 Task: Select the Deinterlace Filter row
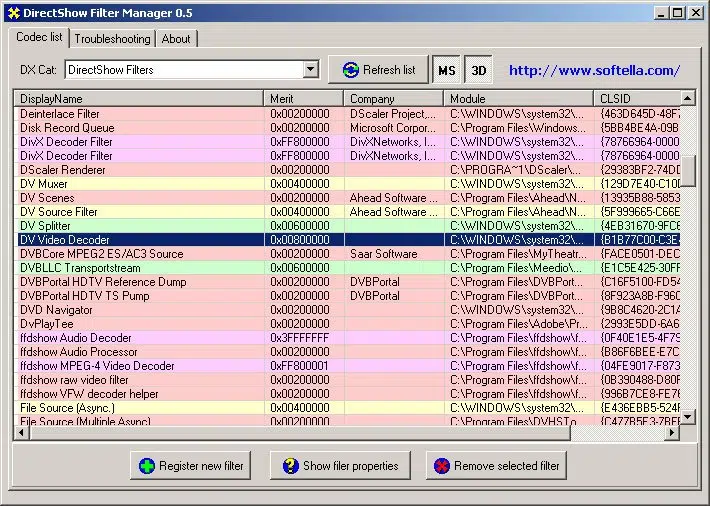348,114
